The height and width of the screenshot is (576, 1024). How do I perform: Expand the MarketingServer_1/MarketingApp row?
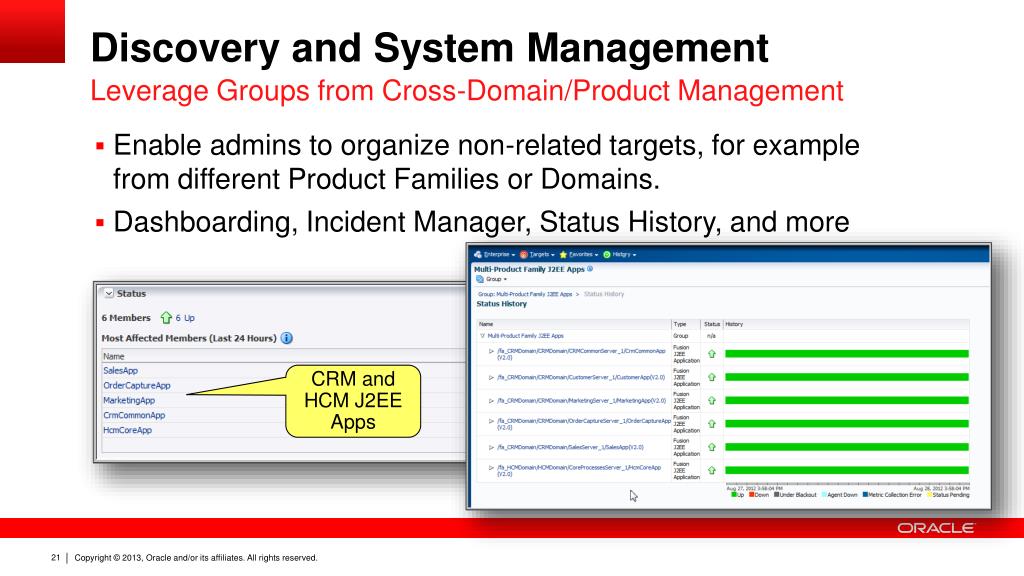point(492,401)
